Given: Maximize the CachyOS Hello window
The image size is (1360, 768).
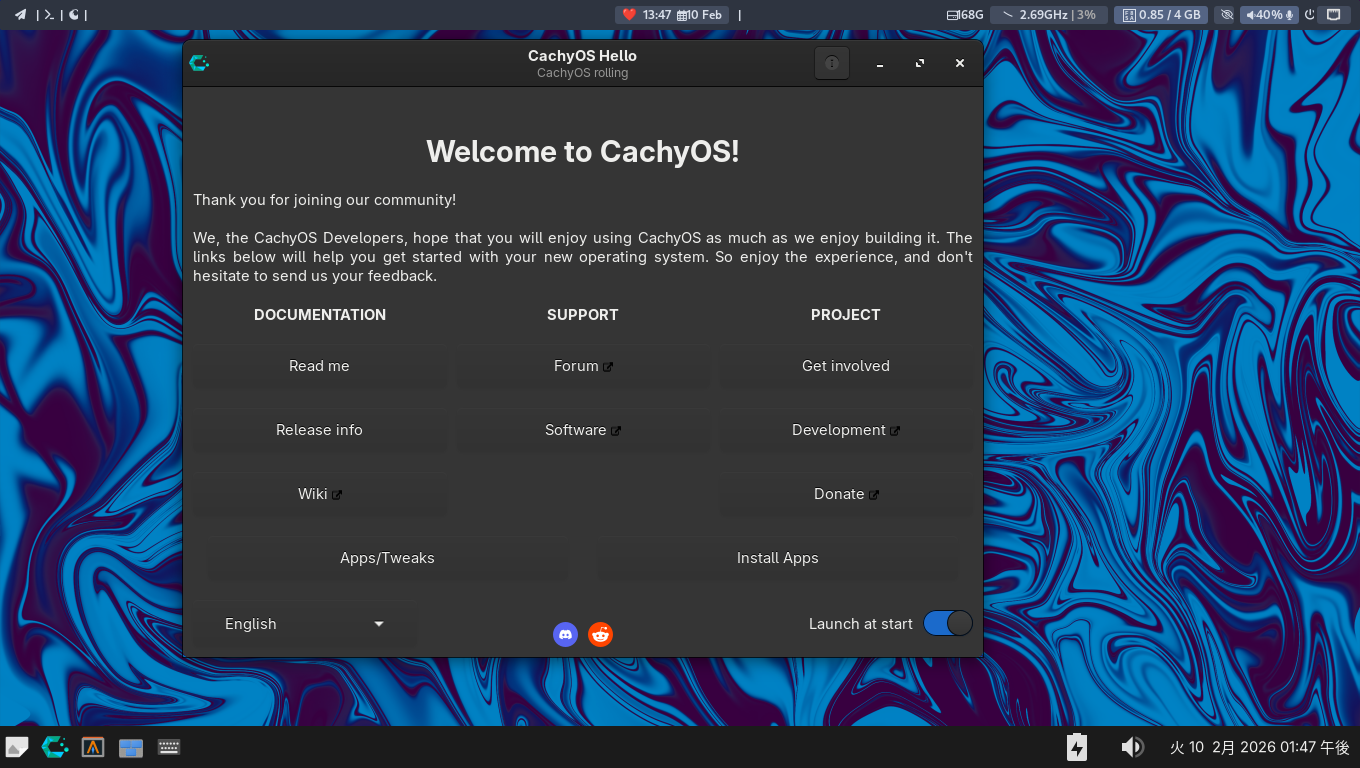Looking at the screenshot, I should tap(920, 63).
